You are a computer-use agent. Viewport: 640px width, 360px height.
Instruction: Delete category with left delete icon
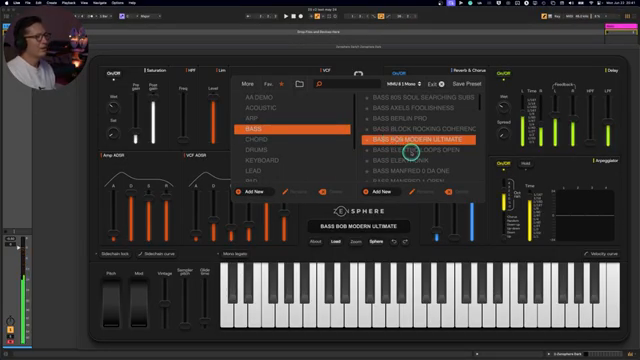point(322,192)
